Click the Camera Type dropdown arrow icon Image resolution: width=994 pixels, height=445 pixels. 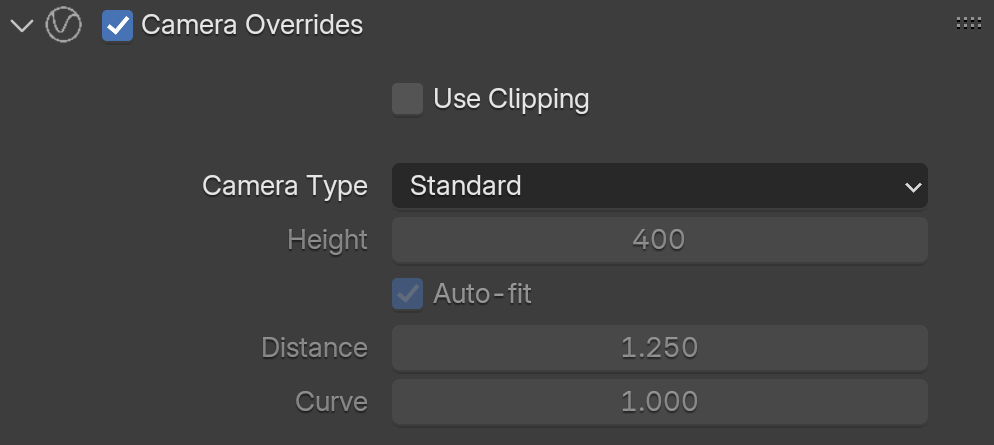(x=913, y=187)
